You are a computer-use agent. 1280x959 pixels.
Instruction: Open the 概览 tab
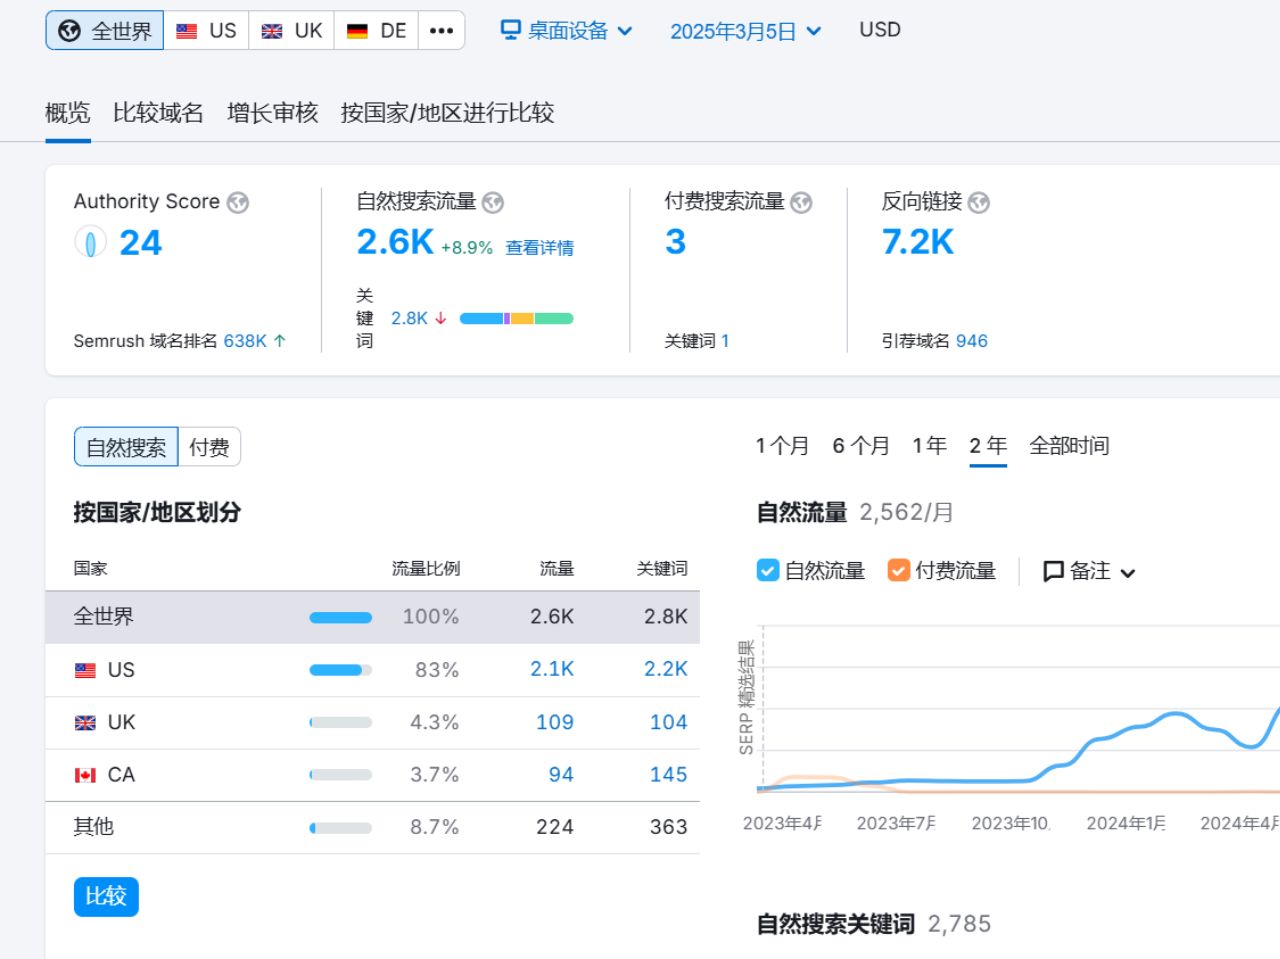point(68,113)
